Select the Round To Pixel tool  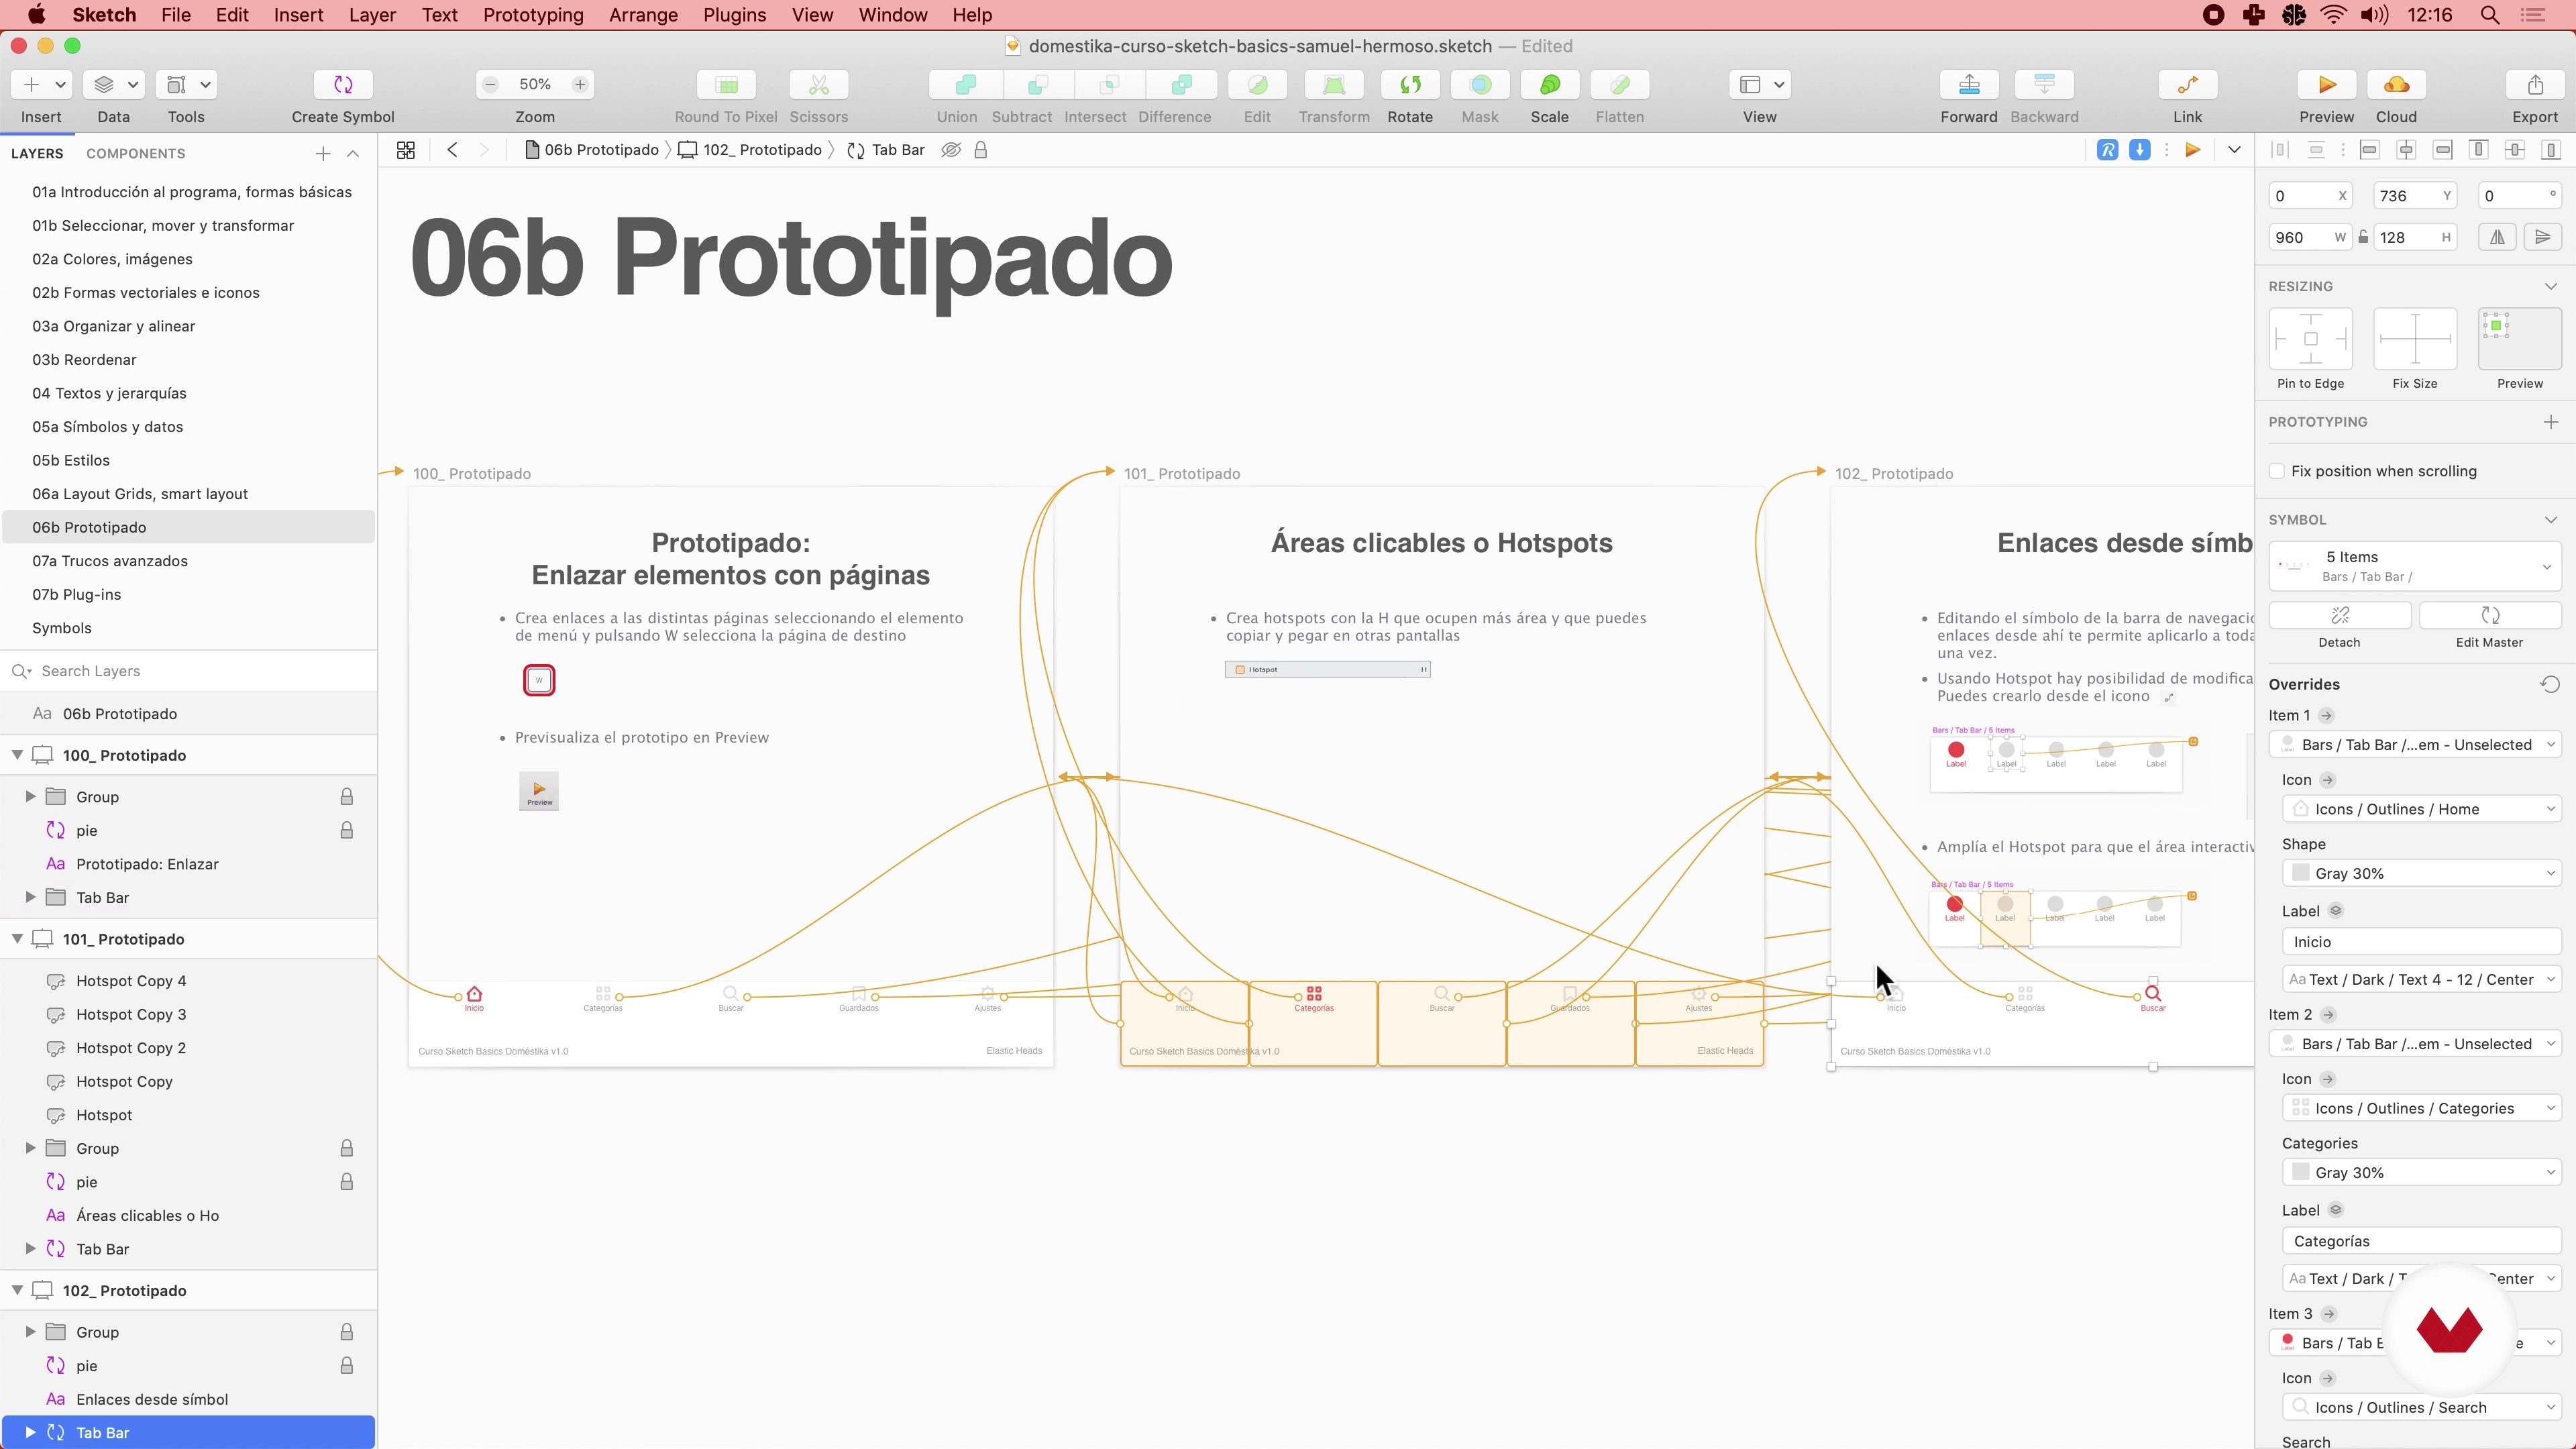point(726,85)
